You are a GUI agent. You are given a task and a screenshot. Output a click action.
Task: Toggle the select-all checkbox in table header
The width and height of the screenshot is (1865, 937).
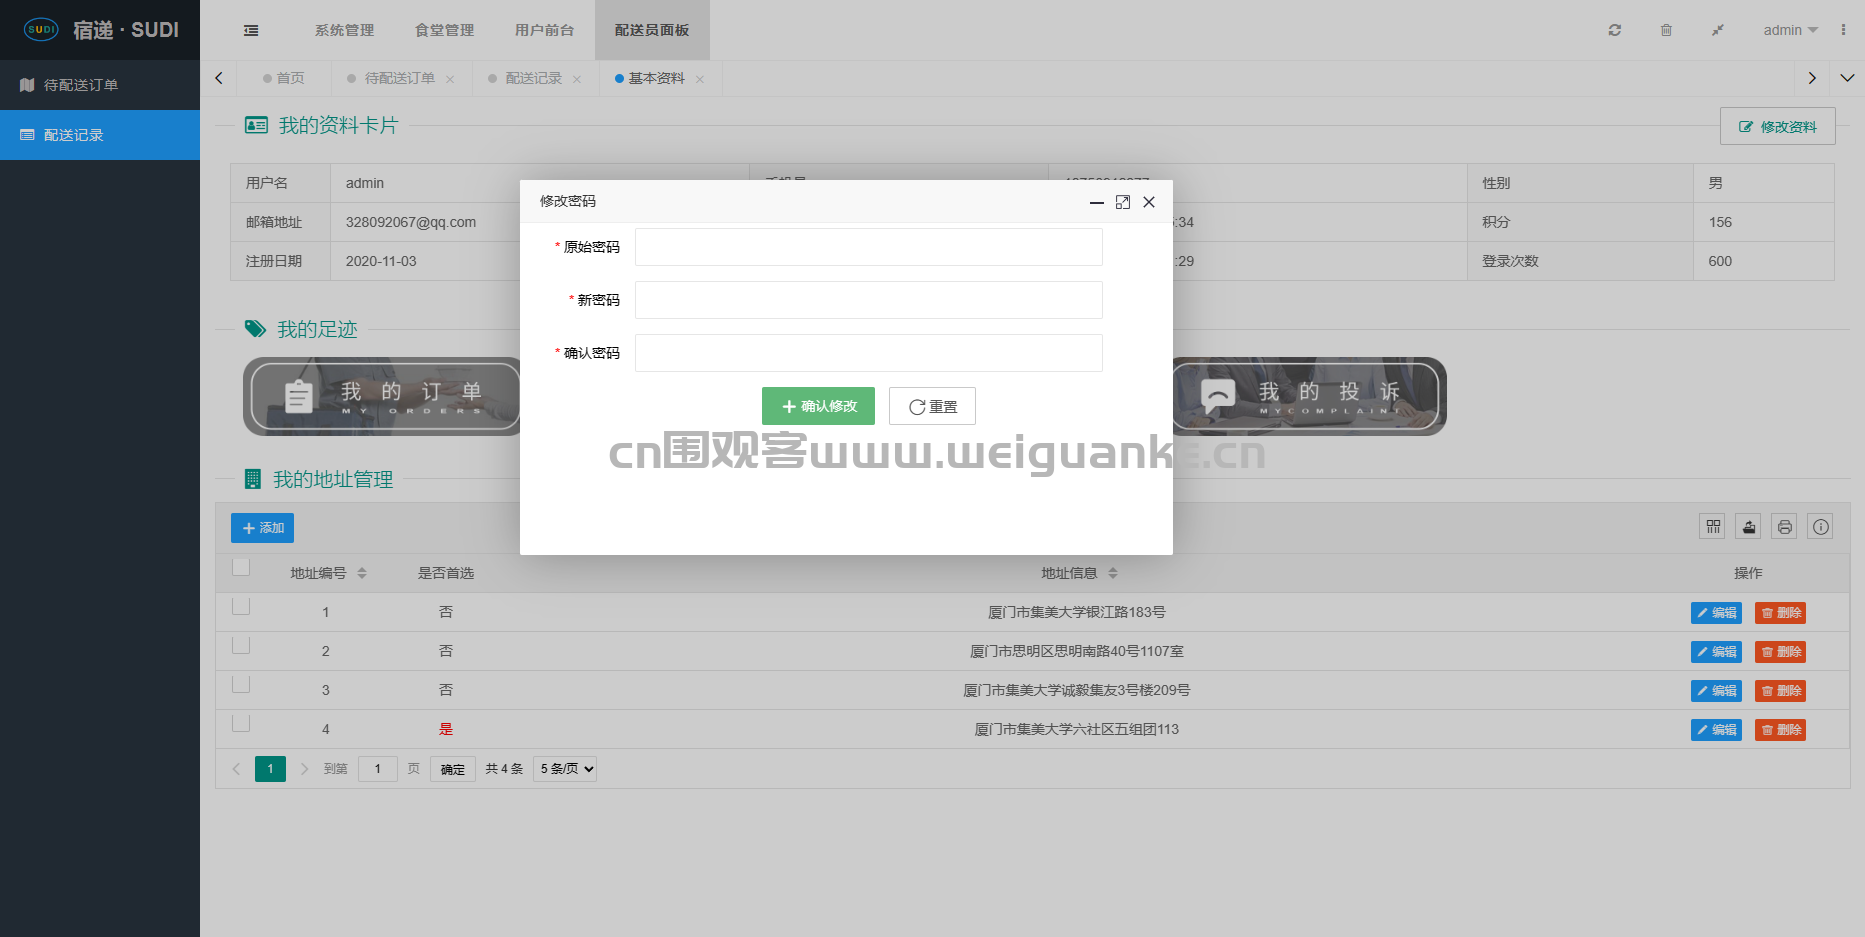coord(241,568)
